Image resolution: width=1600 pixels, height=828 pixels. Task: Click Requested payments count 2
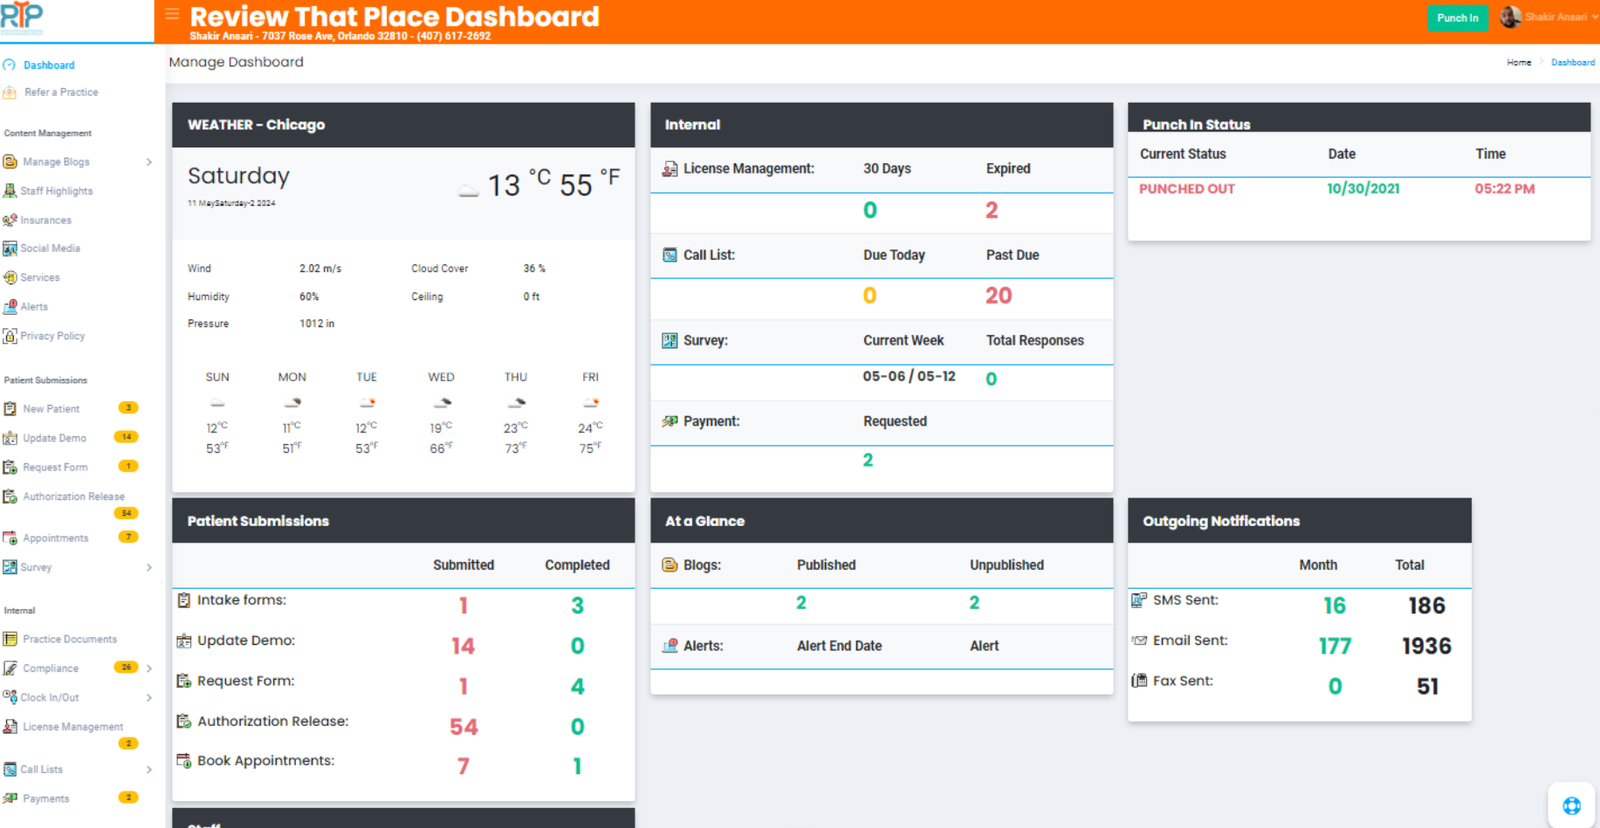point(868,460)
